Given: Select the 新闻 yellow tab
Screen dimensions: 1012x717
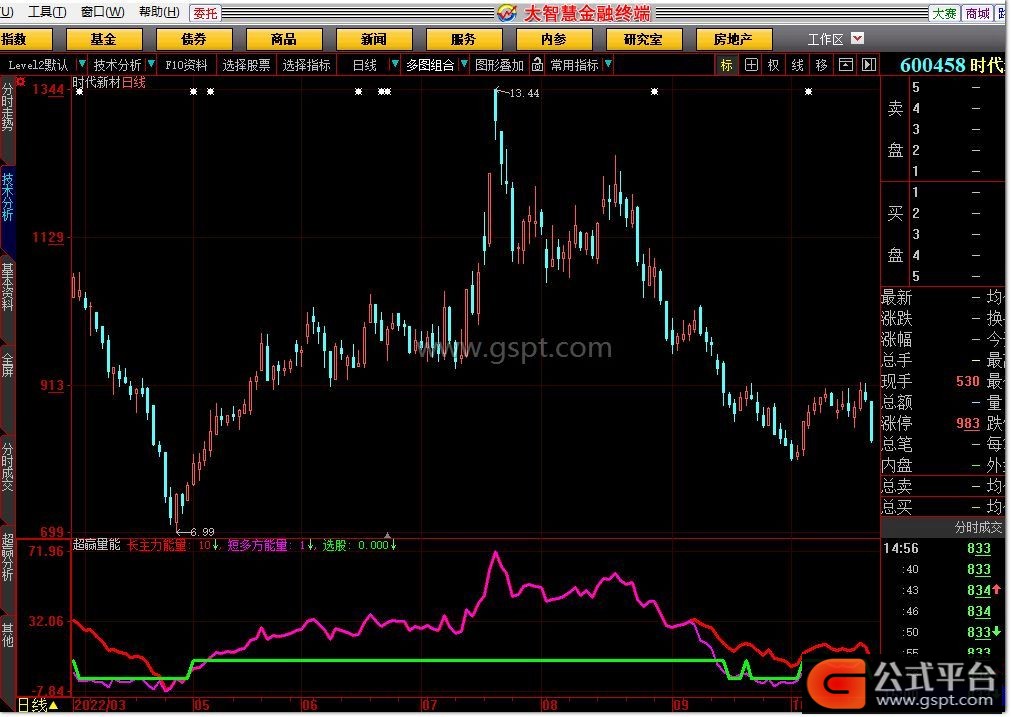Looking at the screenshot, I should tap(374, 39).
